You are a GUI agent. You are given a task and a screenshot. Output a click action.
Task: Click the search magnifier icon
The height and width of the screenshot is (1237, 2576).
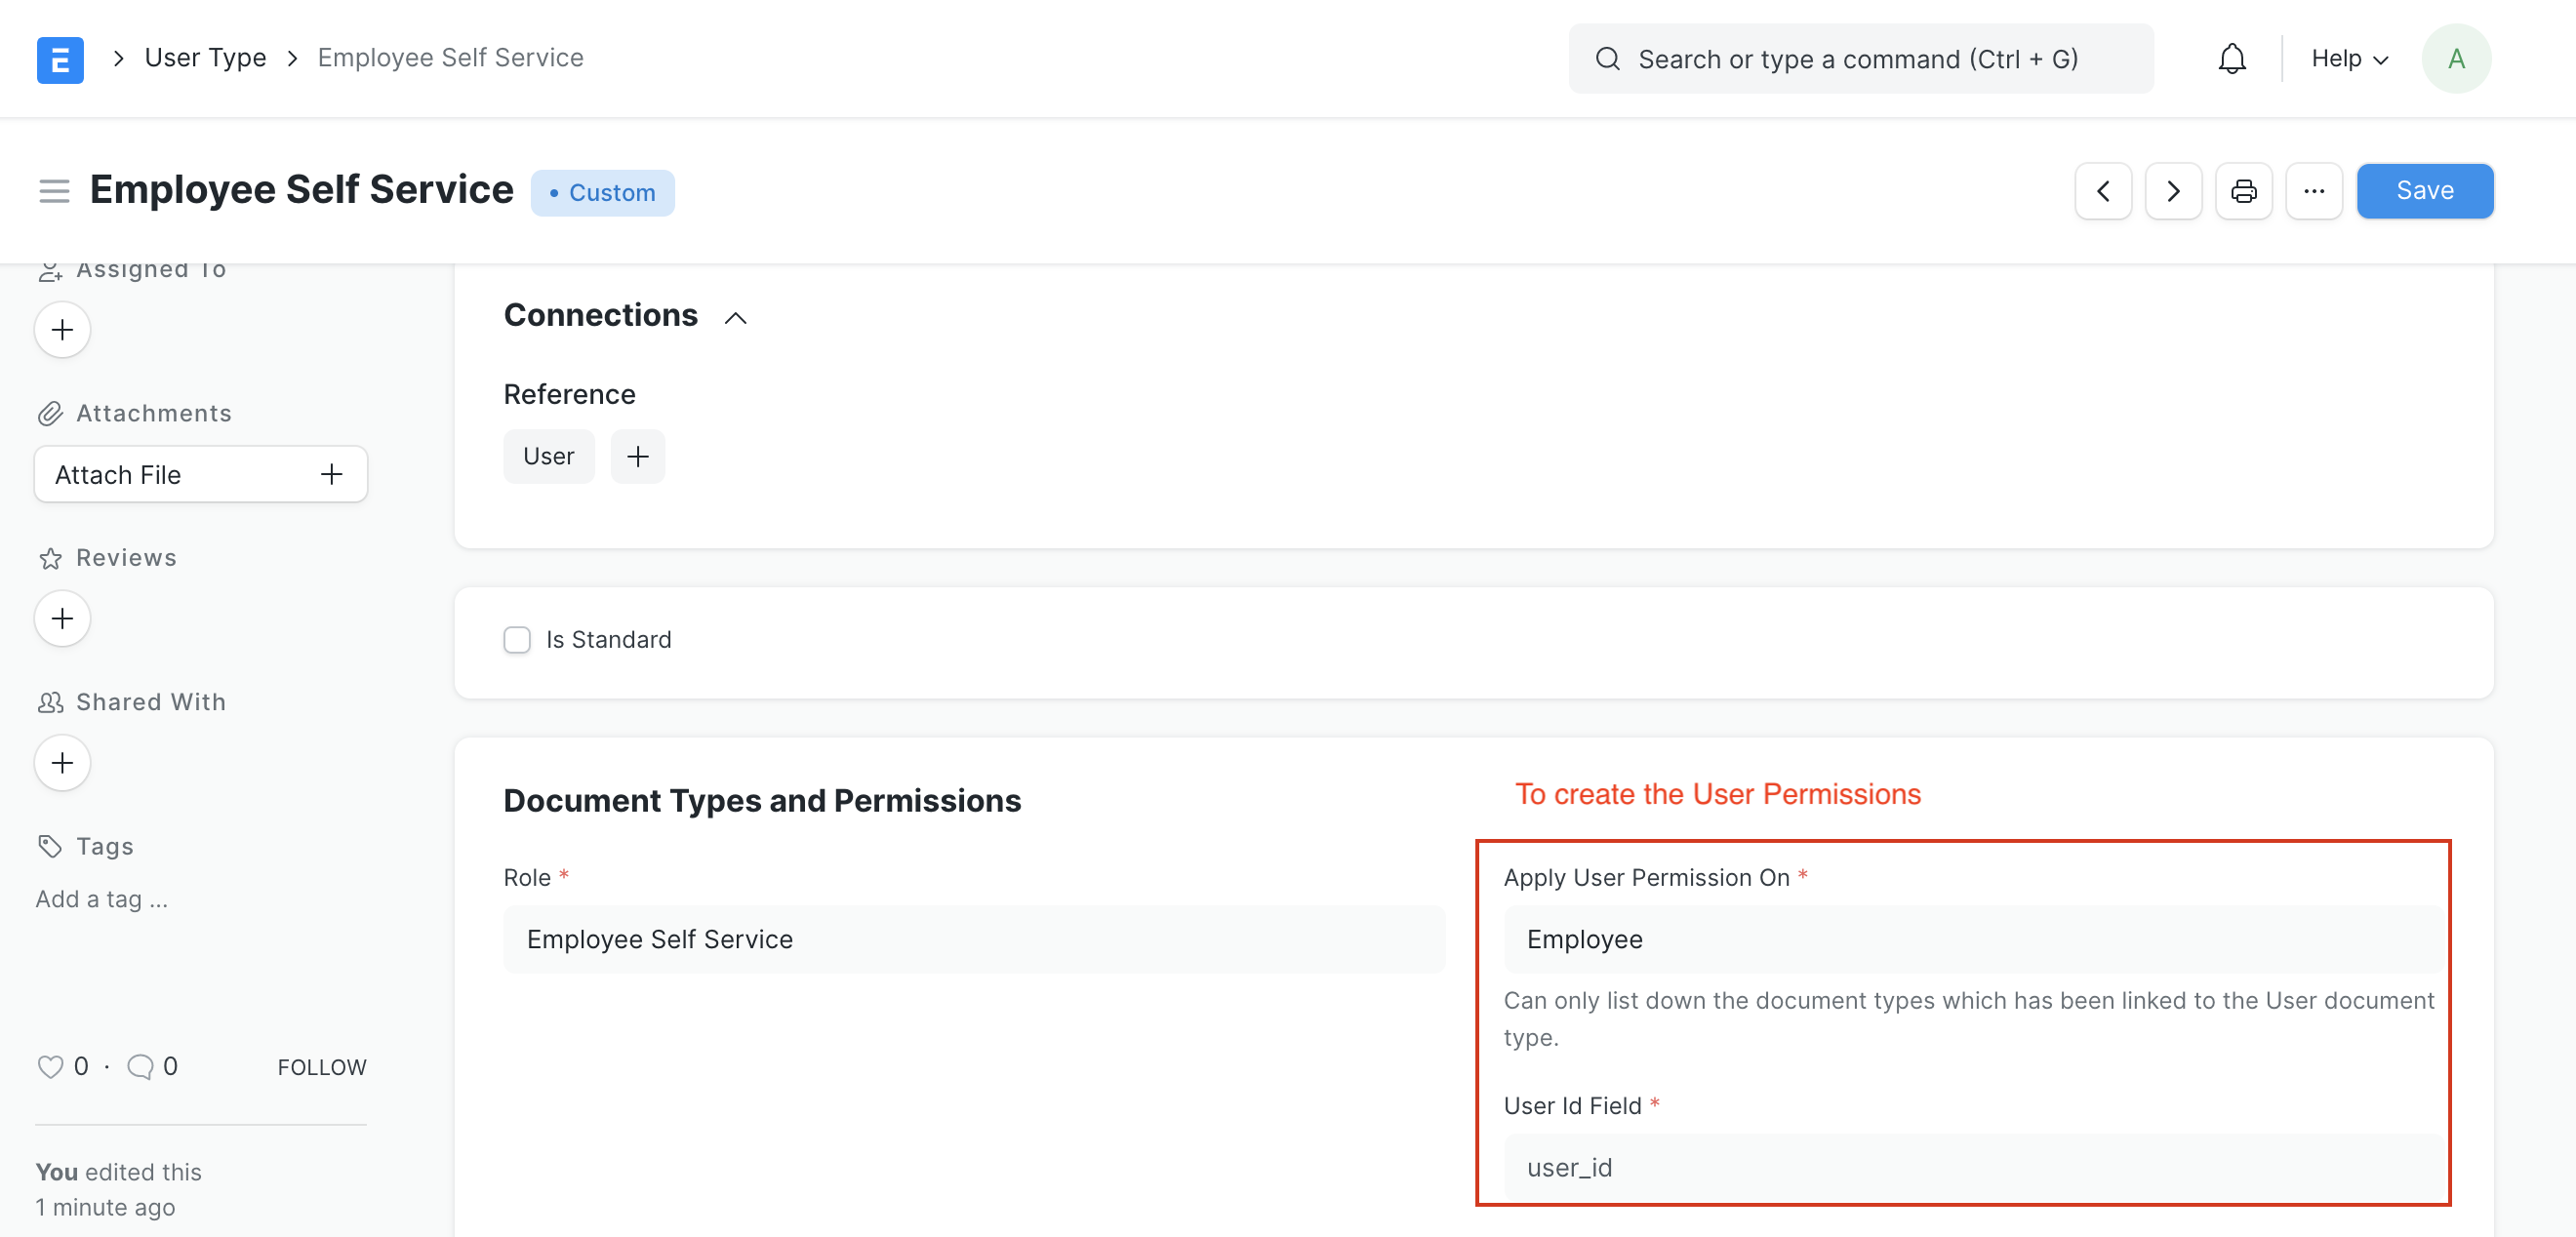click(1608, 58)
